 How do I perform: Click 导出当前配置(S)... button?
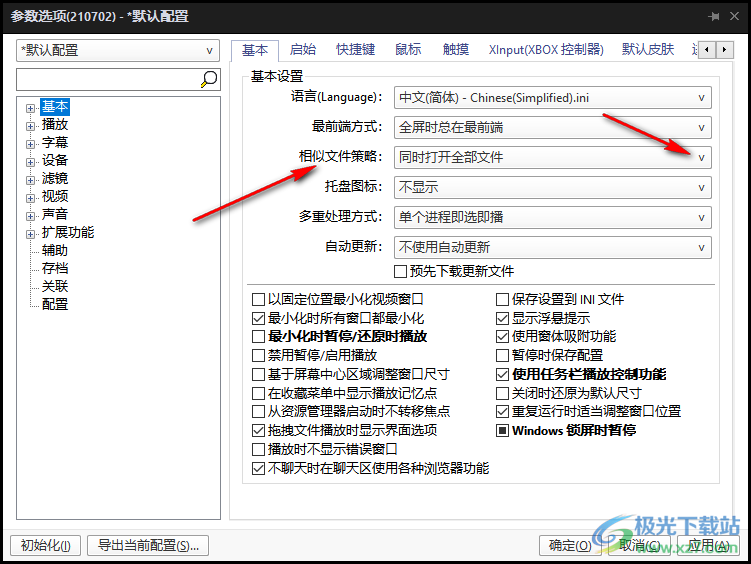tap(148, 545)
